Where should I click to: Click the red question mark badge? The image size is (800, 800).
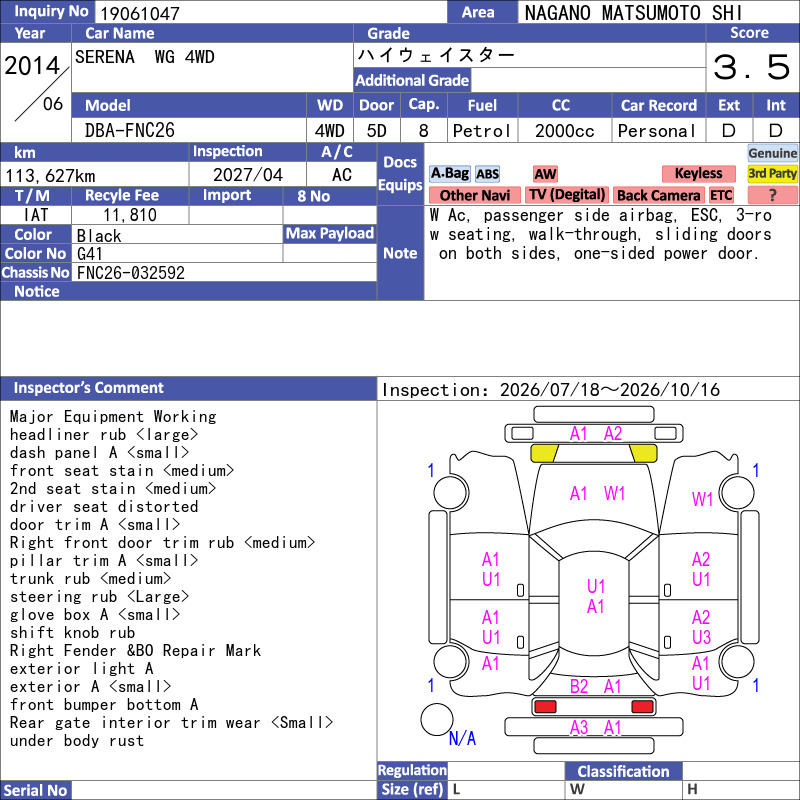(772, 195)
